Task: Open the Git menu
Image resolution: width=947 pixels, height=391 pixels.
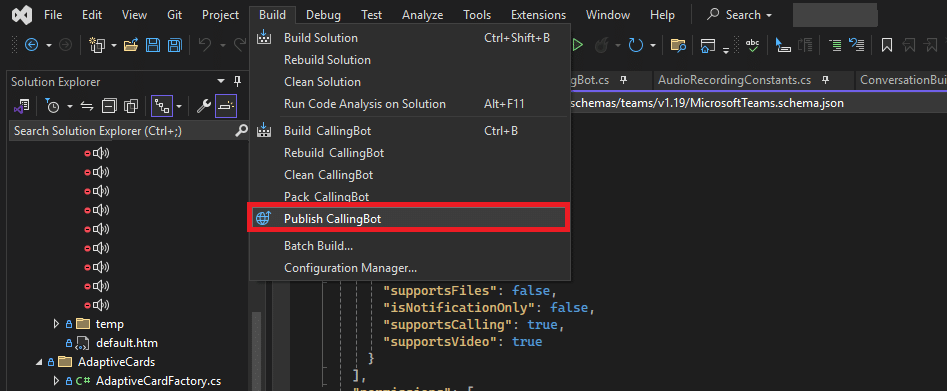Action: 175,15
